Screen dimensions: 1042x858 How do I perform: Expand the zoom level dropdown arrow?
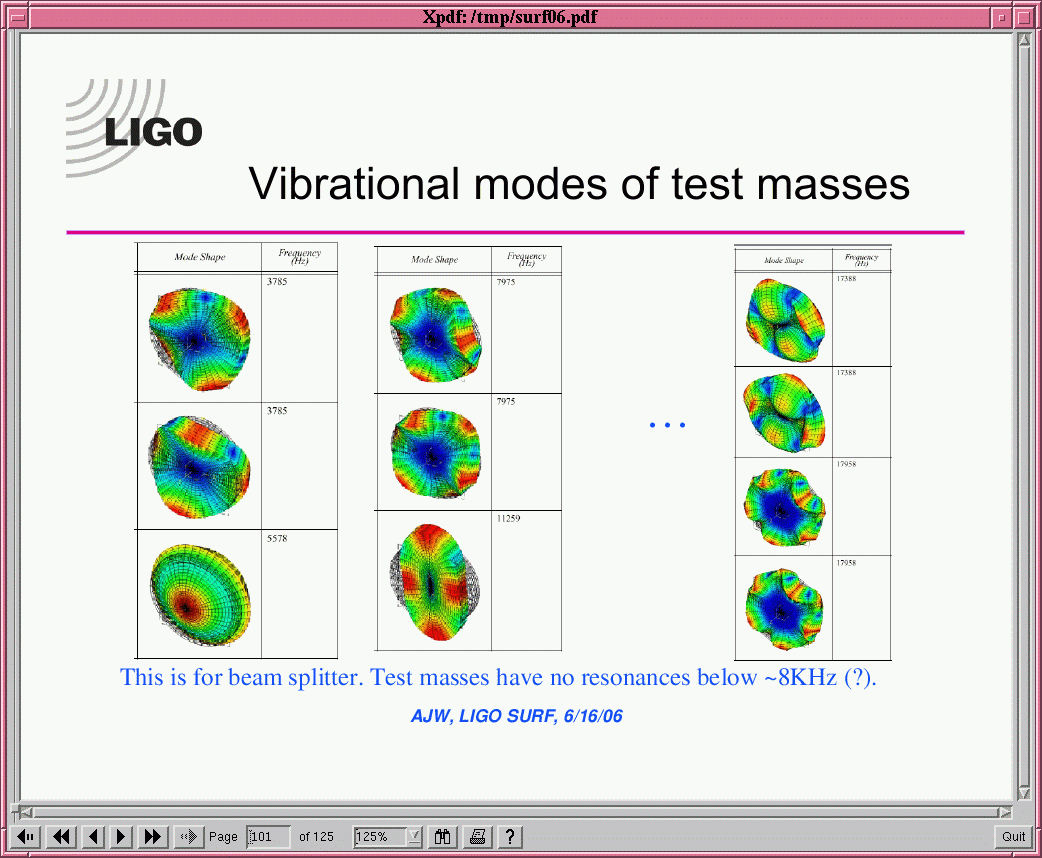414,836
